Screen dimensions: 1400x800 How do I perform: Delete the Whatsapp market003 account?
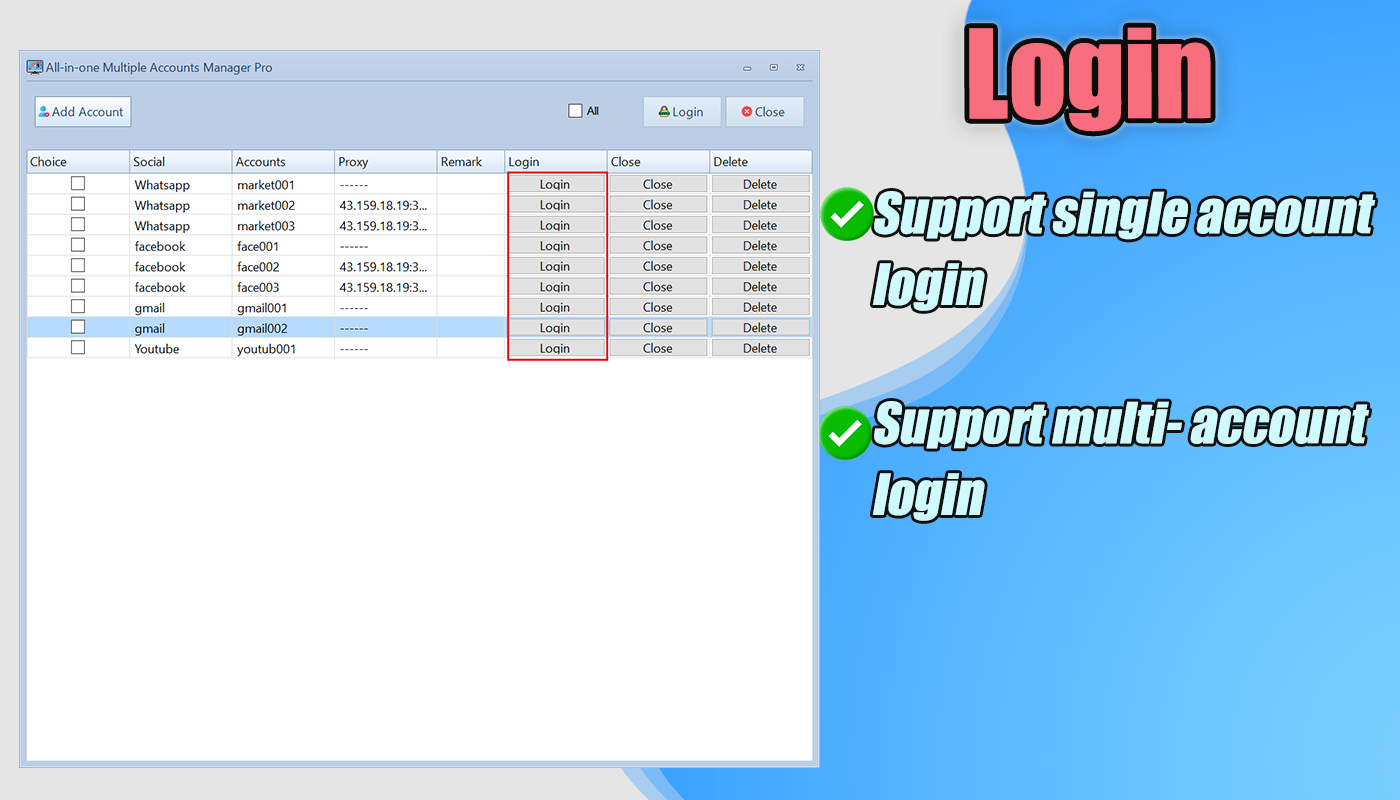760,225
